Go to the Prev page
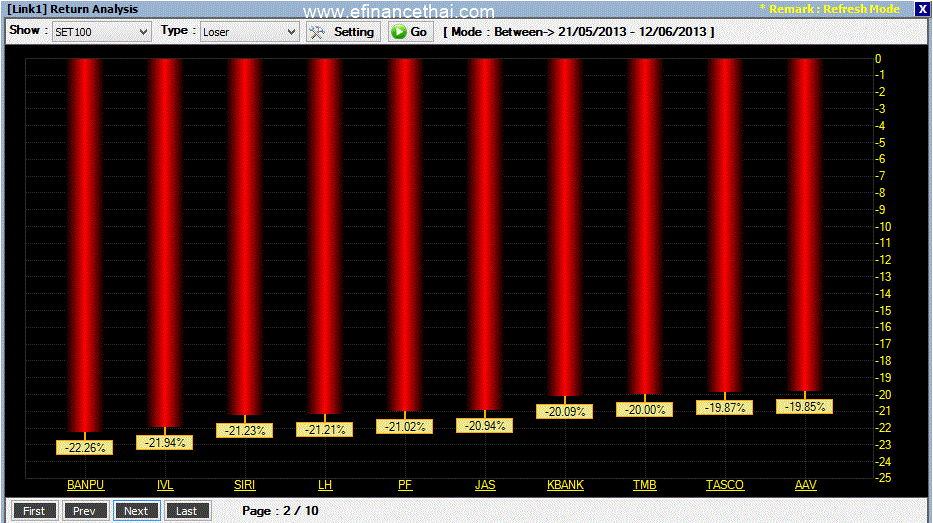933x523 pixels. tap(84, 511)
